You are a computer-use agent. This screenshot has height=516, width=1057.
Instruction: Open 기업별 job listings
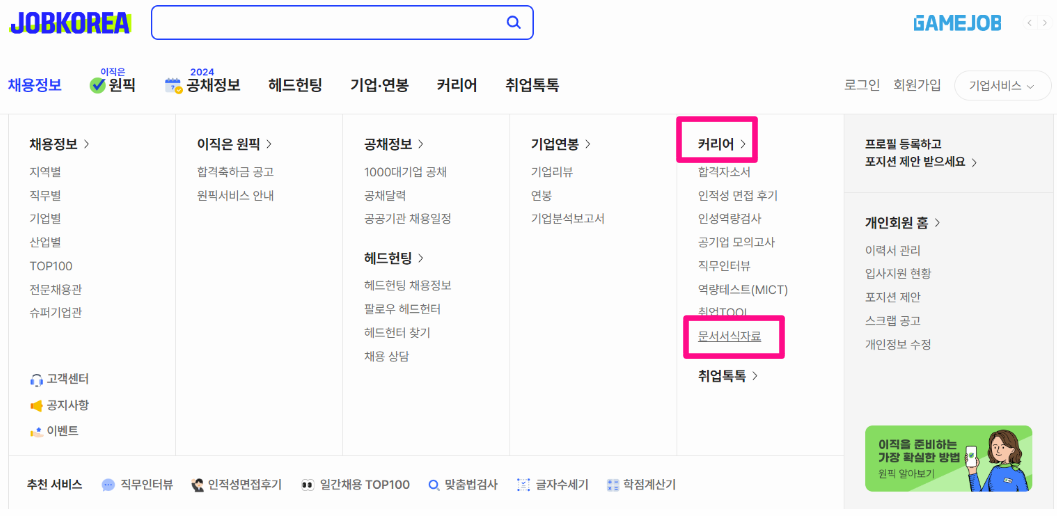click(45, 219)
